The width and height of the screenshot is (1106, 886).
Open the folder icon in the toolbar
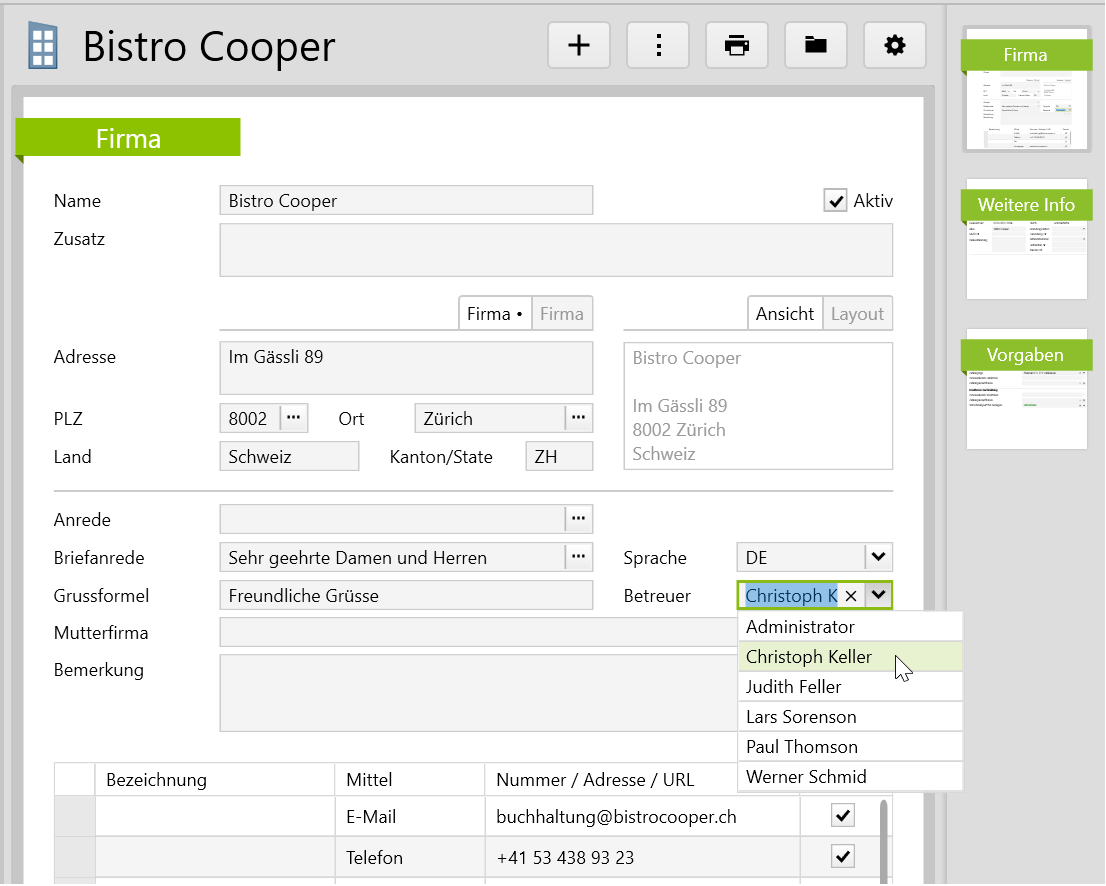click(x=816, y=45)
